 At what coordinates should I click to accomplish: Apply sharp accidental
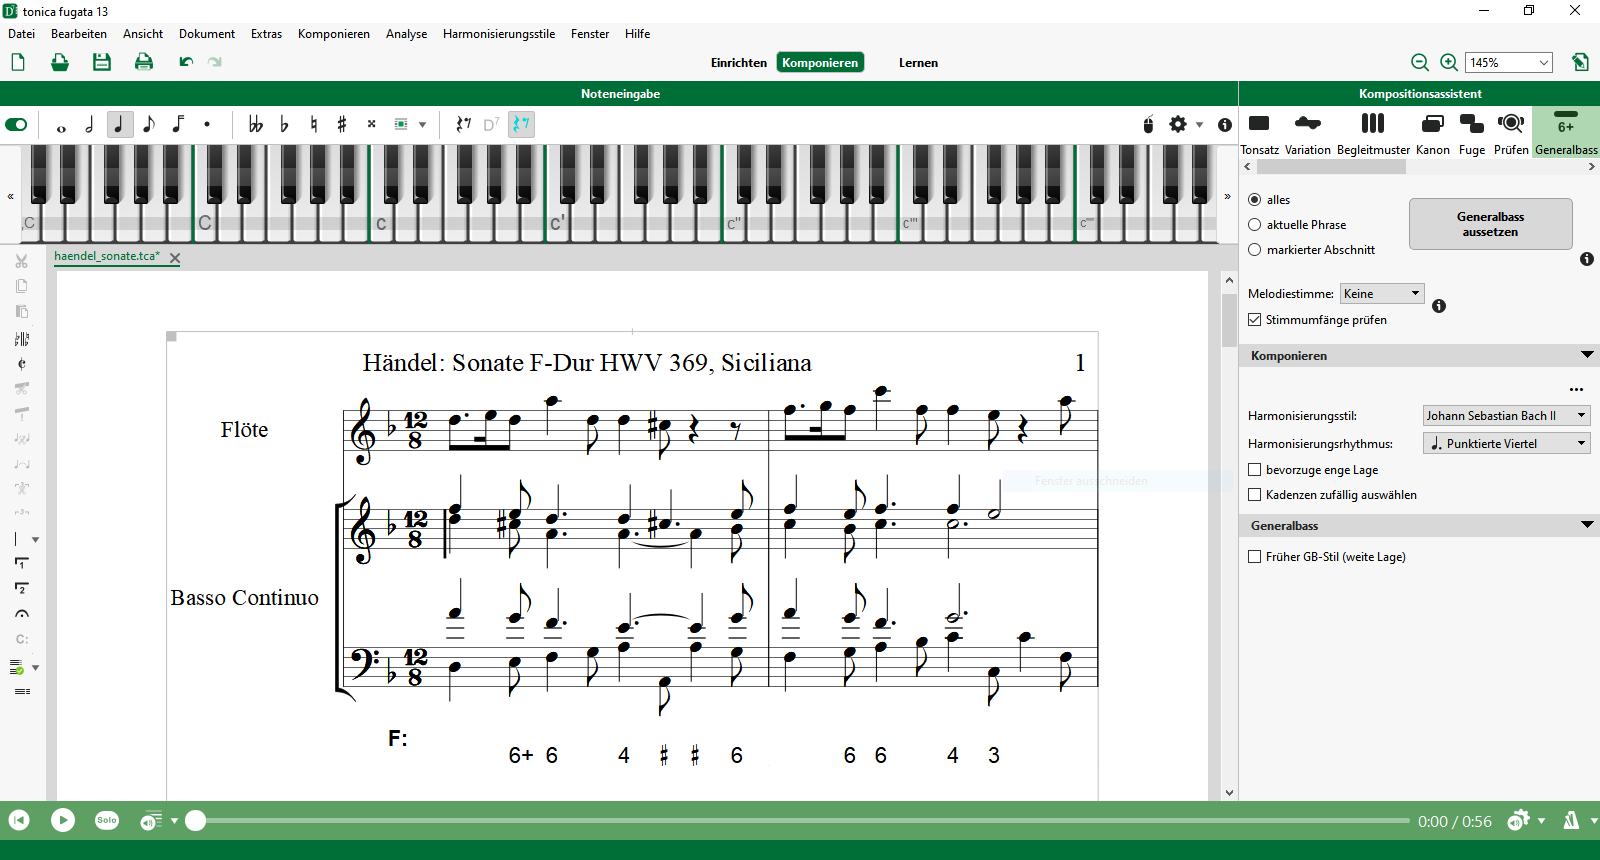click(343, 125)
